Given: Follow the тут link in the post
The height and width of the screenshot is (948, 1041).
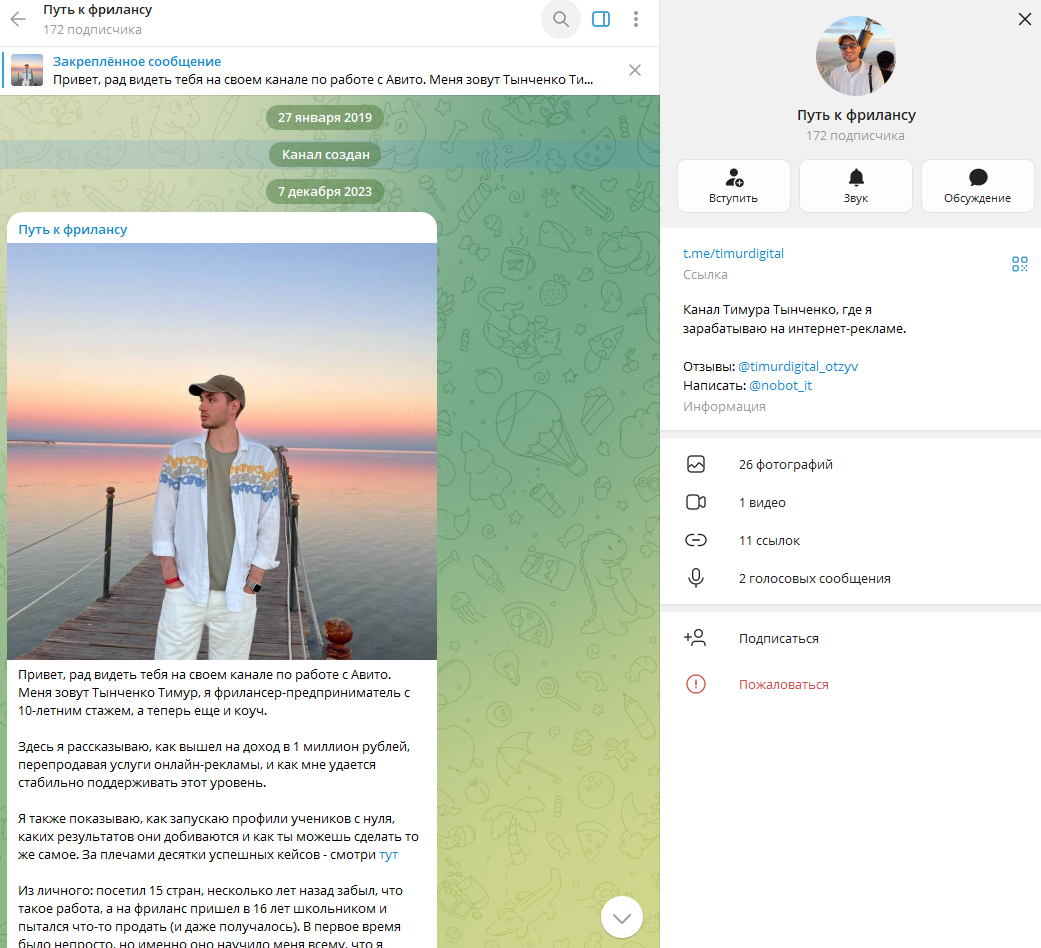Looking at the screenshot, I should coord(388,855).
